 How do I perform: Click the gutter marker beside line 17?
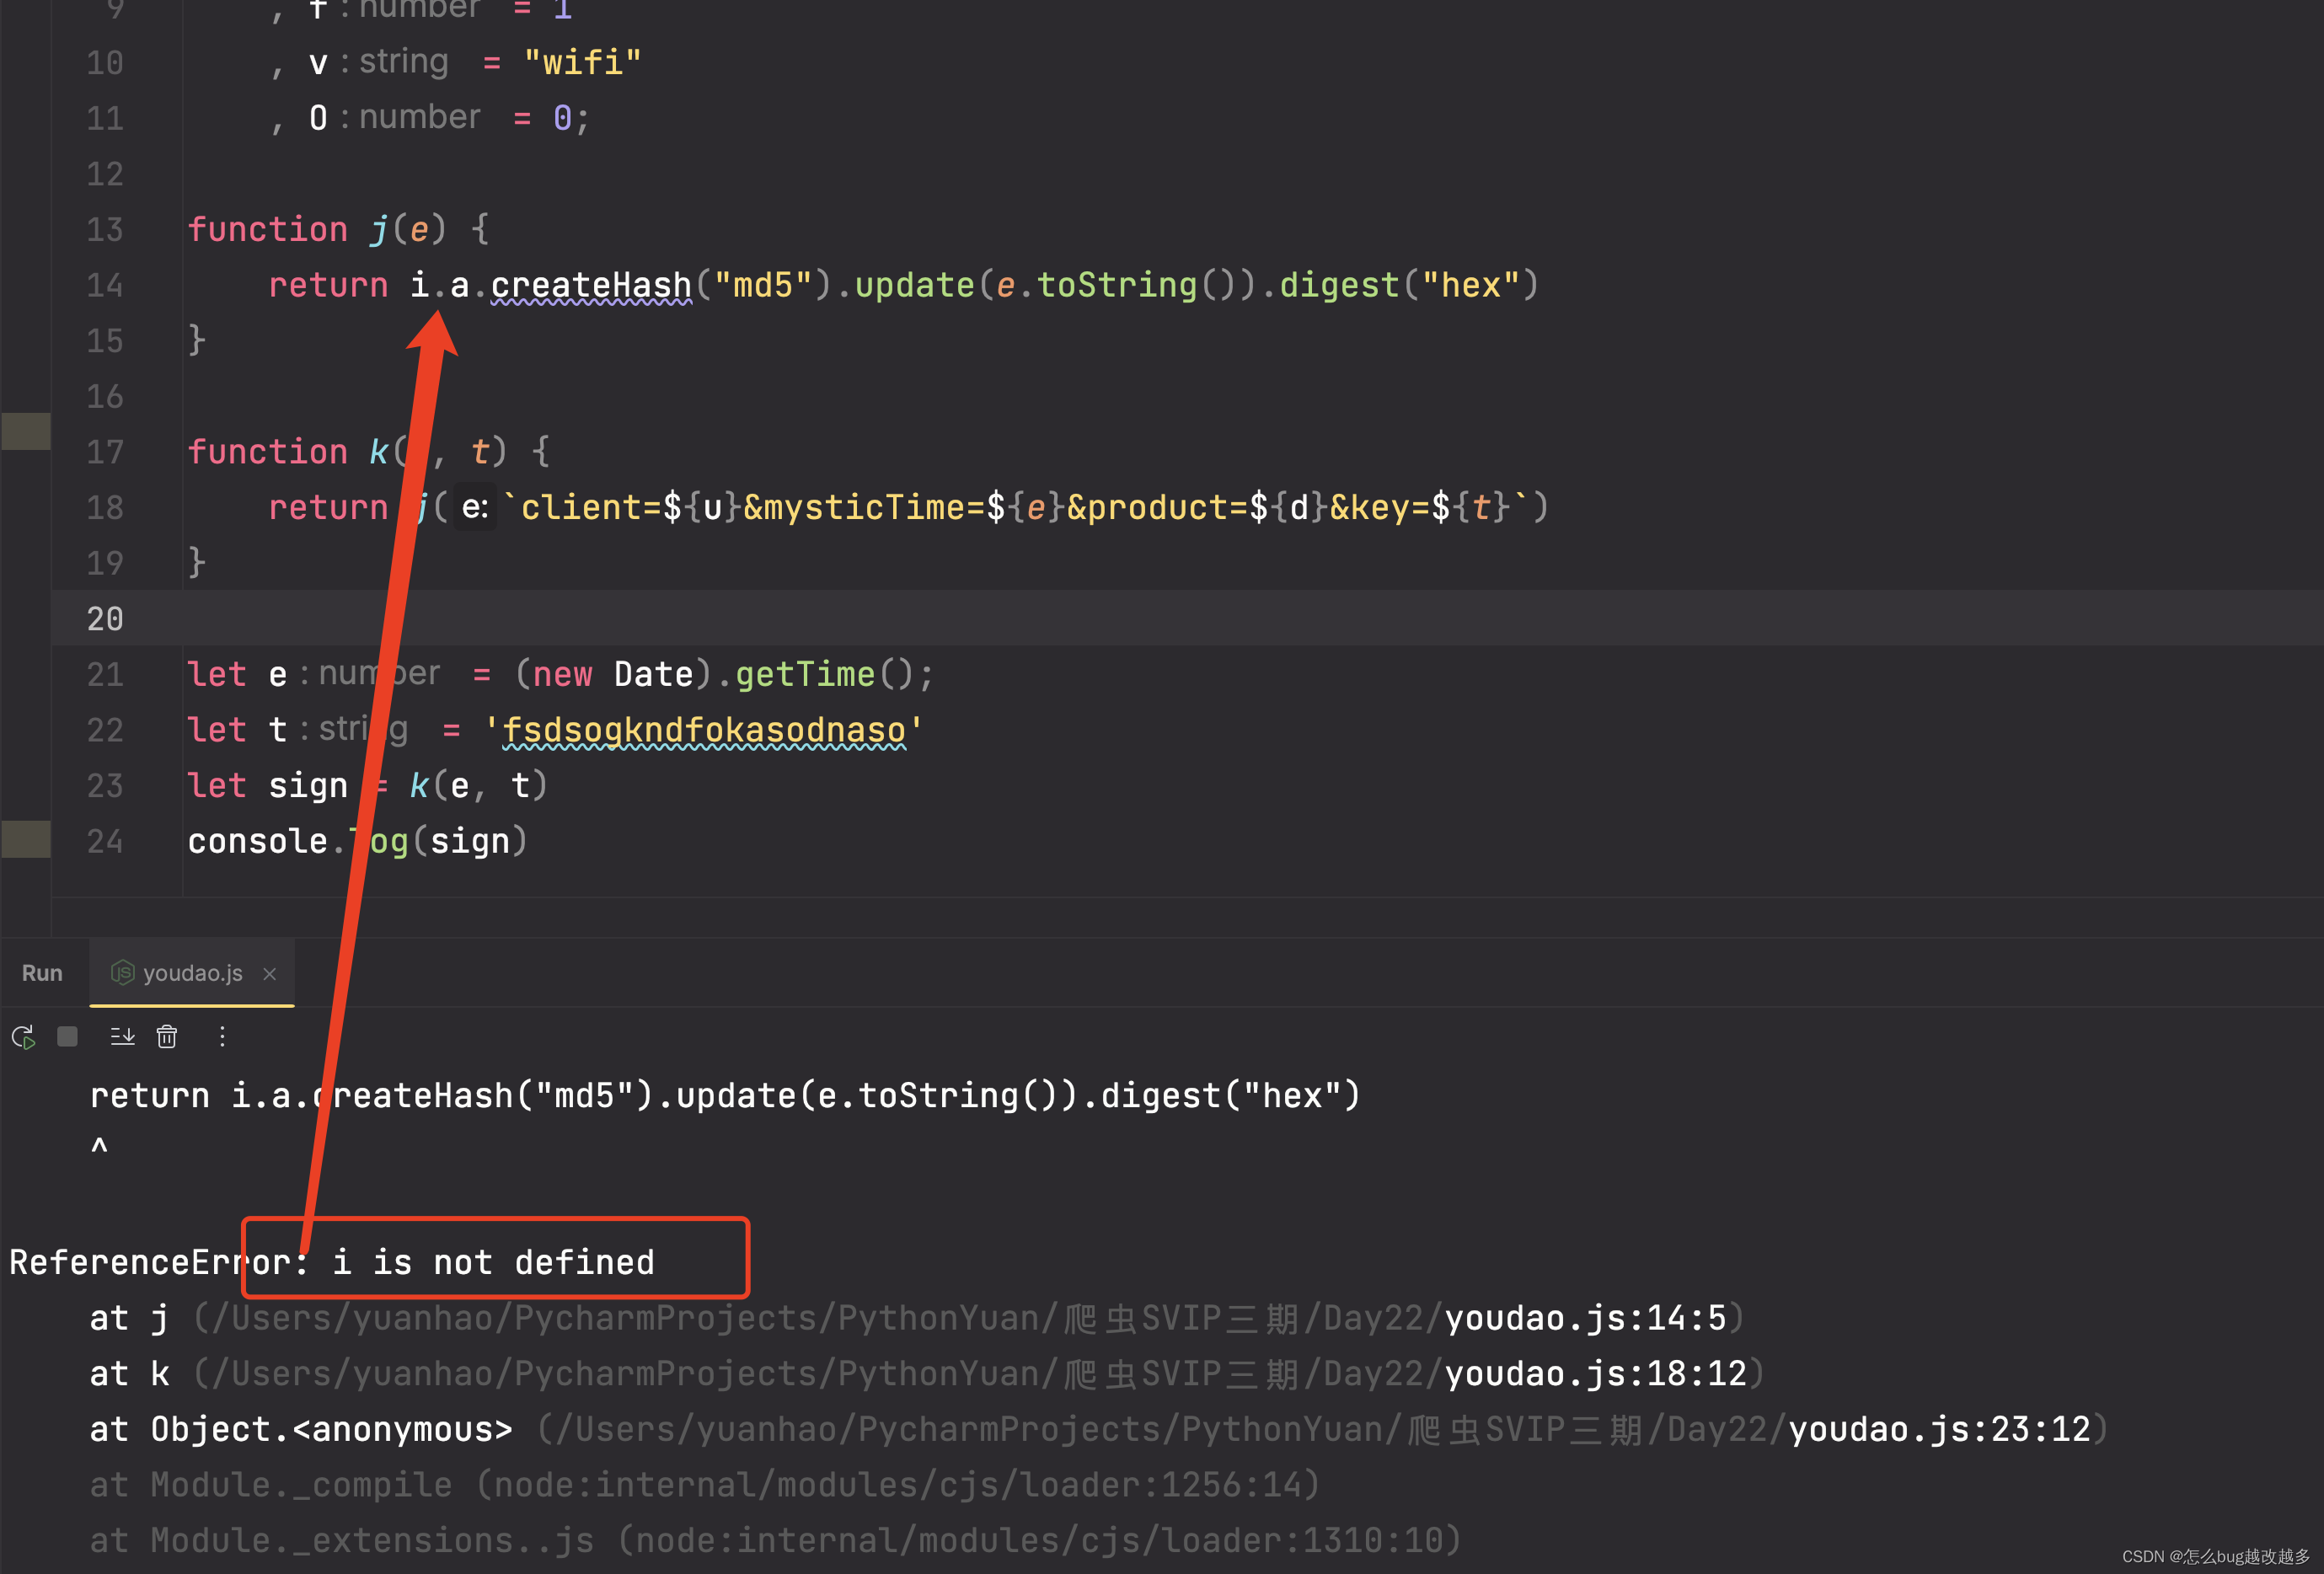tap(26, 431)
